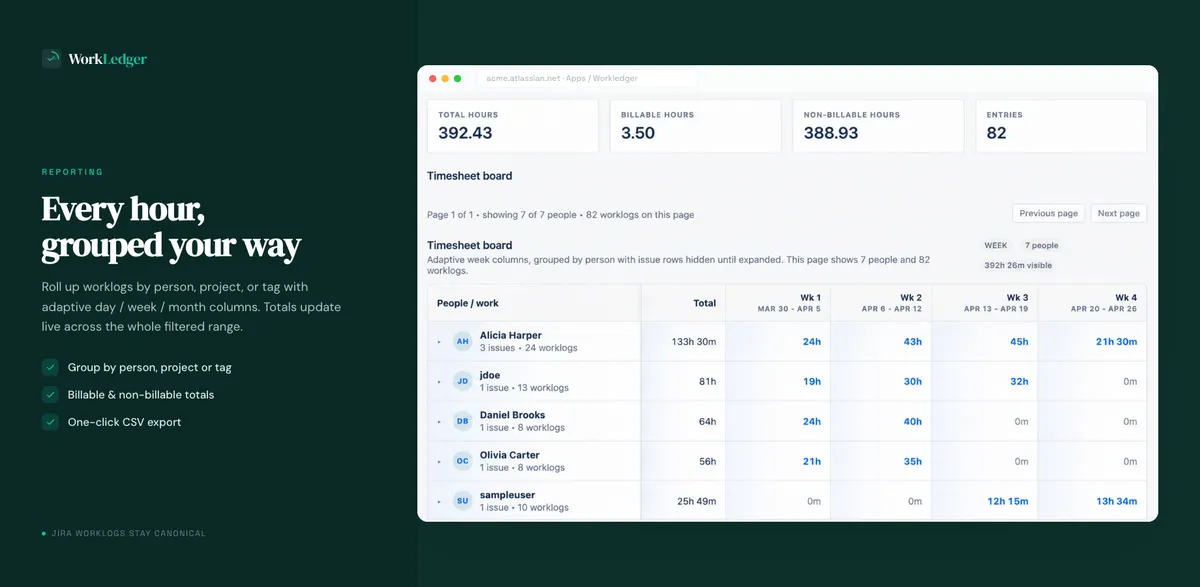
Task: Expand the sampleuser row
Action: [x=439, y=502]
